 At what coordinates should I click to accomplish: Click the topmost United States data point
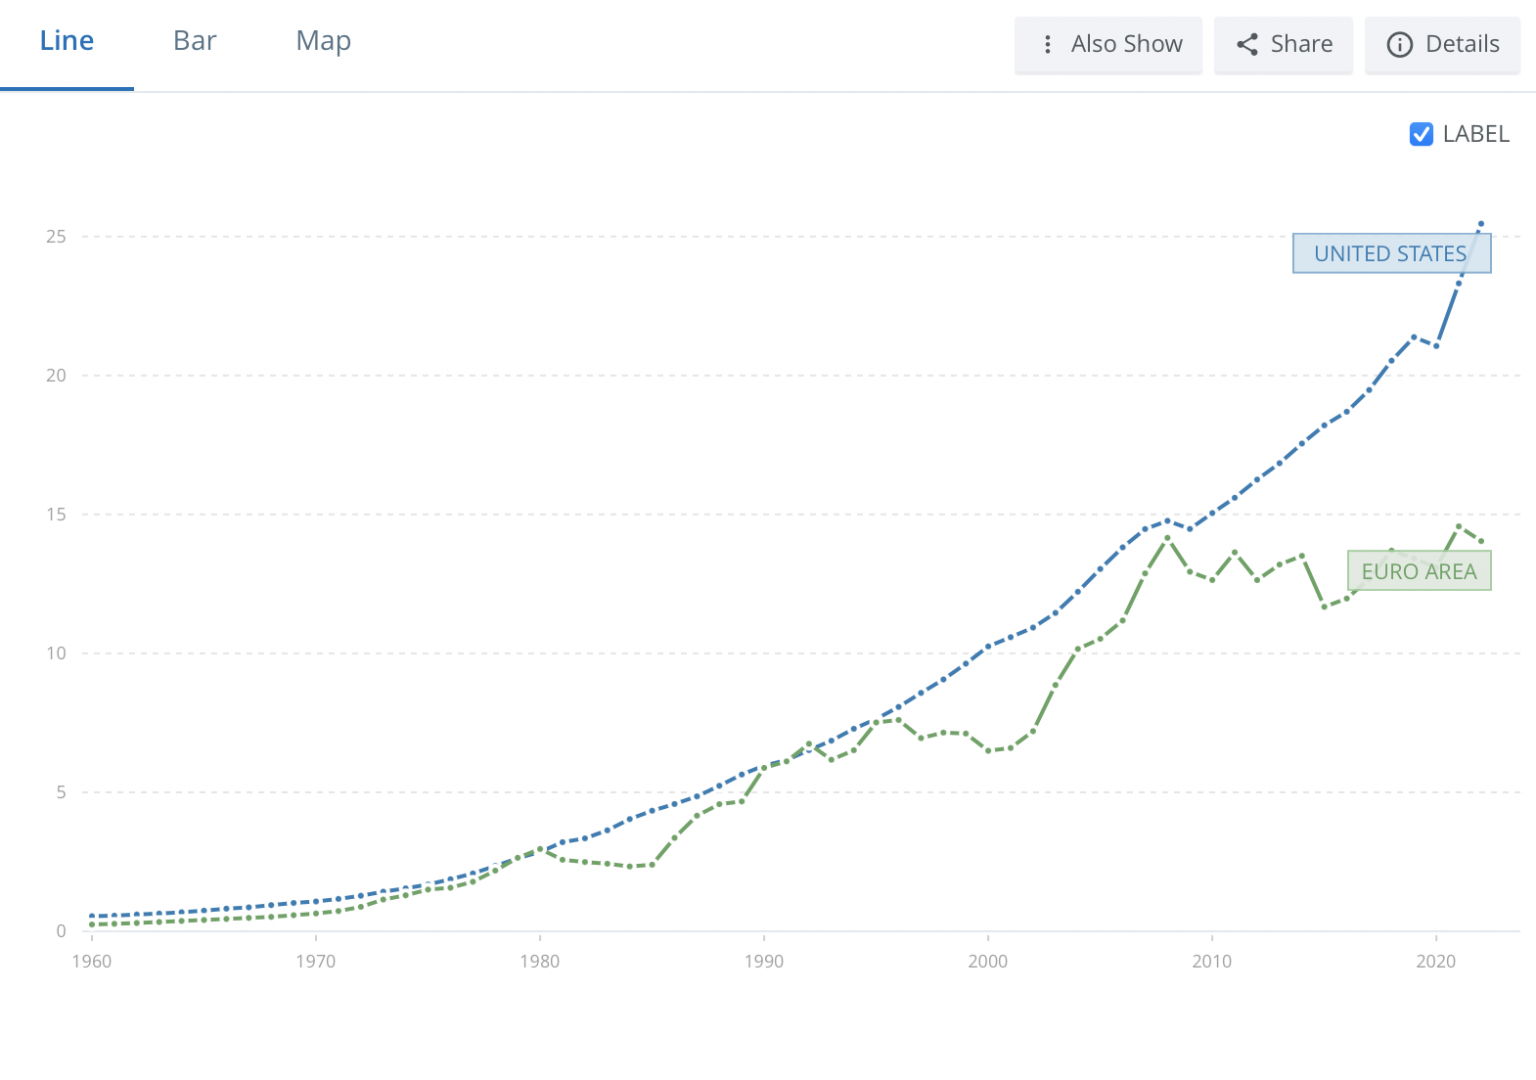click(x=1481, y=223)
